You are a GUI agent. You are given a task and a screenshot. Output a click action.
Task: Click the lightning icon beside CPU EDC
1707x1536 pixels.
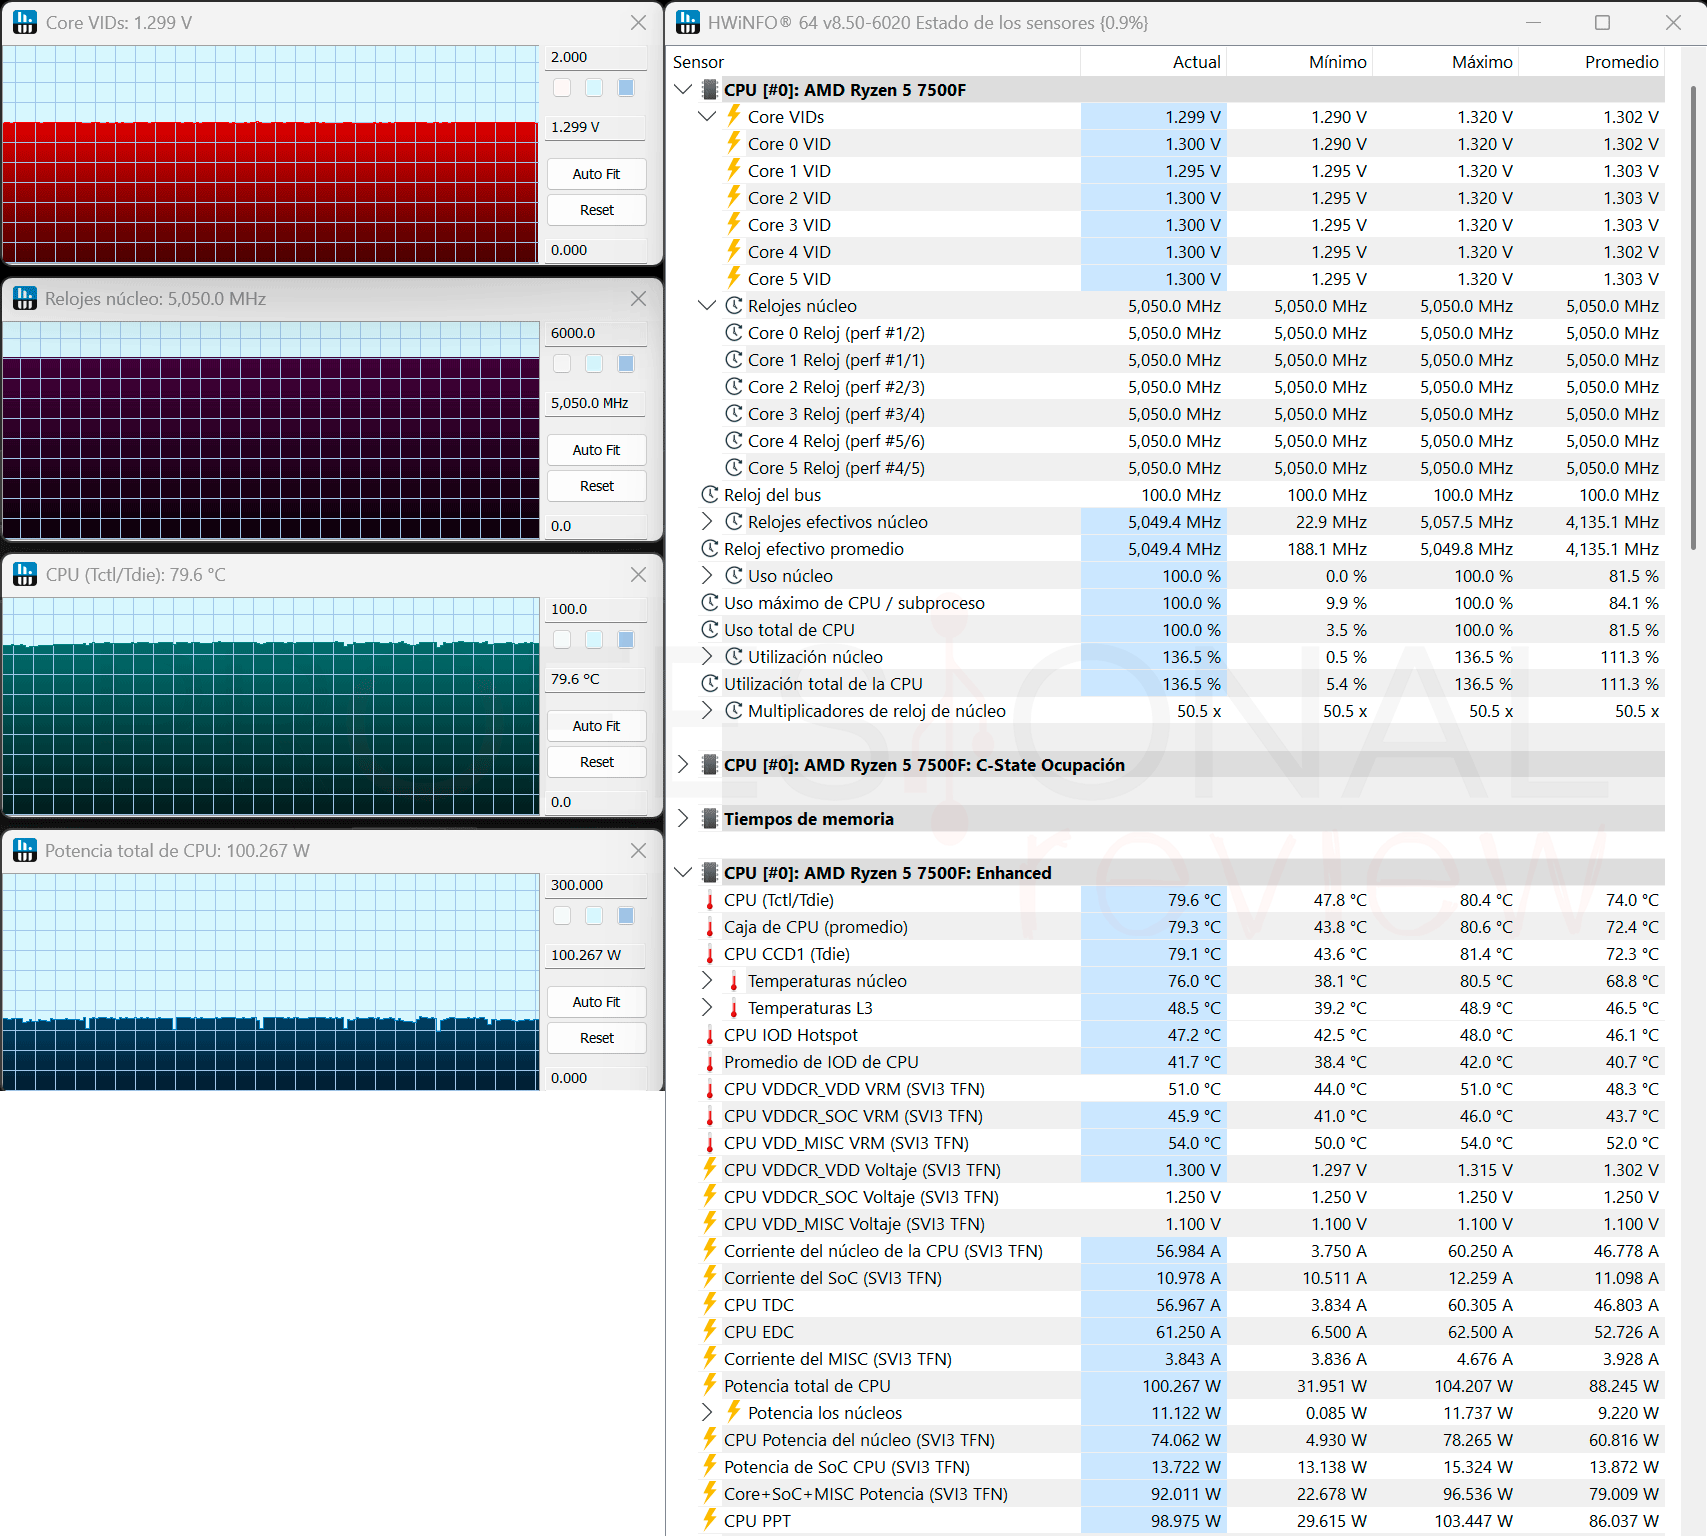click(710, 1331)
